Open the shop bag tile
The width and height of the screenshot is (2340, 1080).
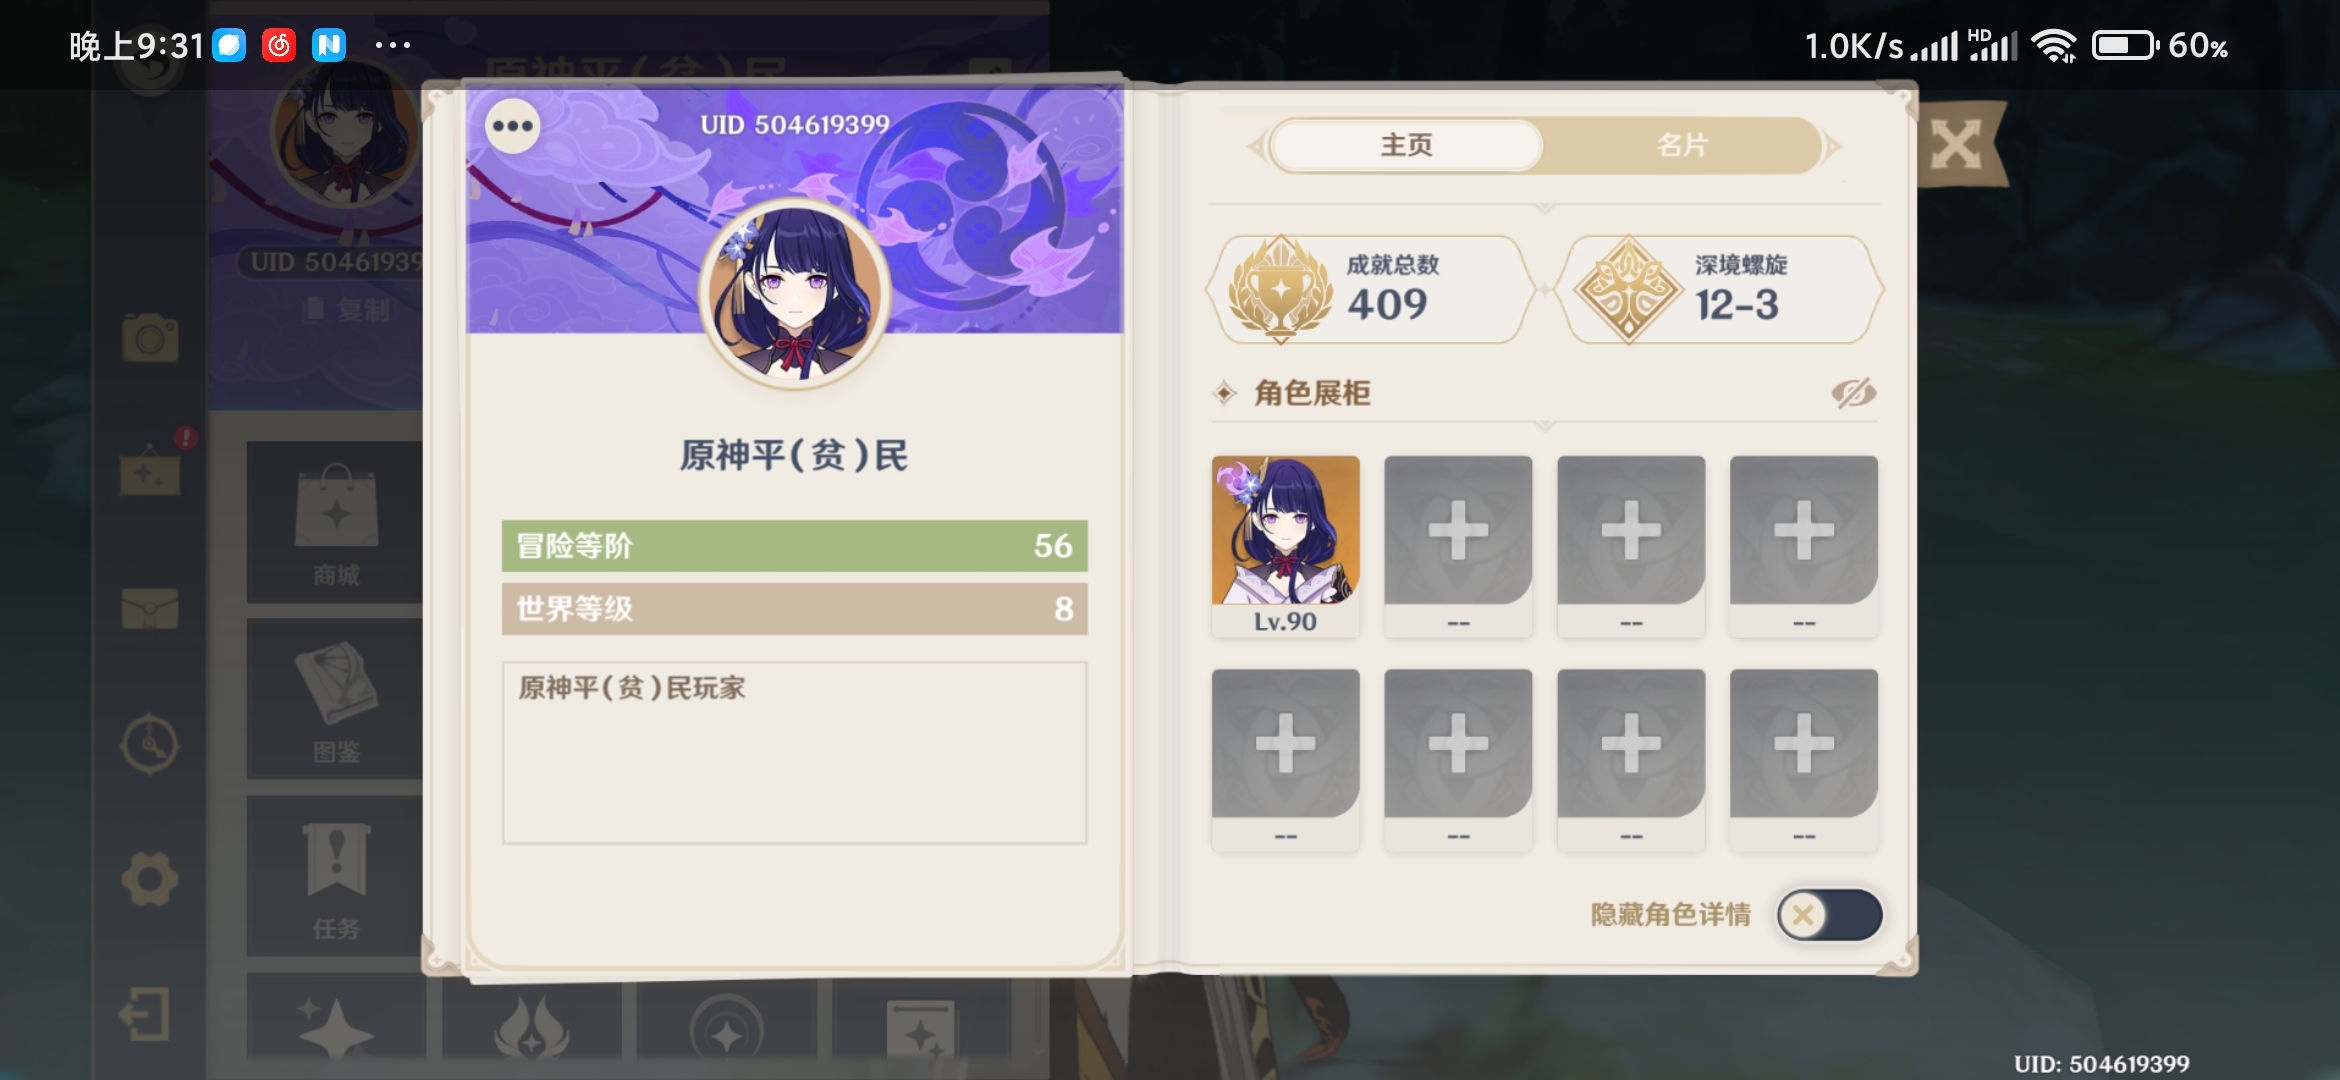point(335,522)
